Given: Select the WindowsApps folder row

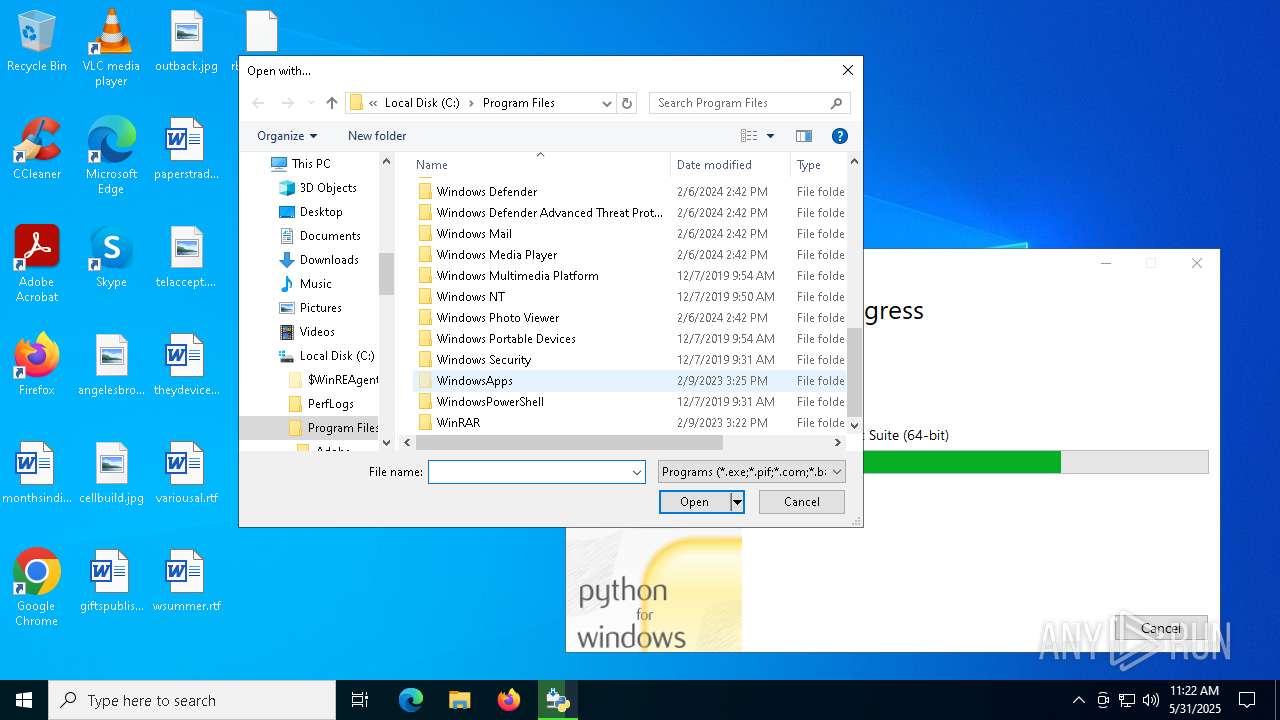Looking at the screenshot, I should point(629,381).
